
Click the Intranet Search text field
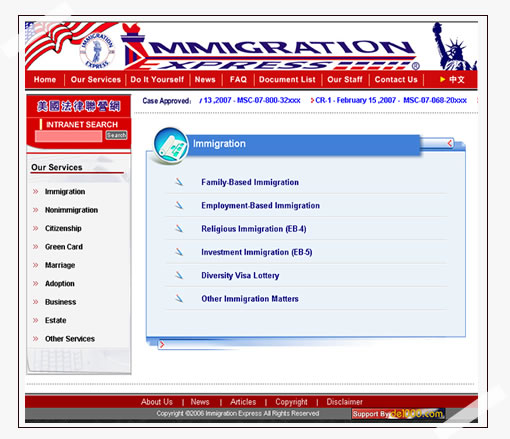pyautogui.click(x=69, y=136)
